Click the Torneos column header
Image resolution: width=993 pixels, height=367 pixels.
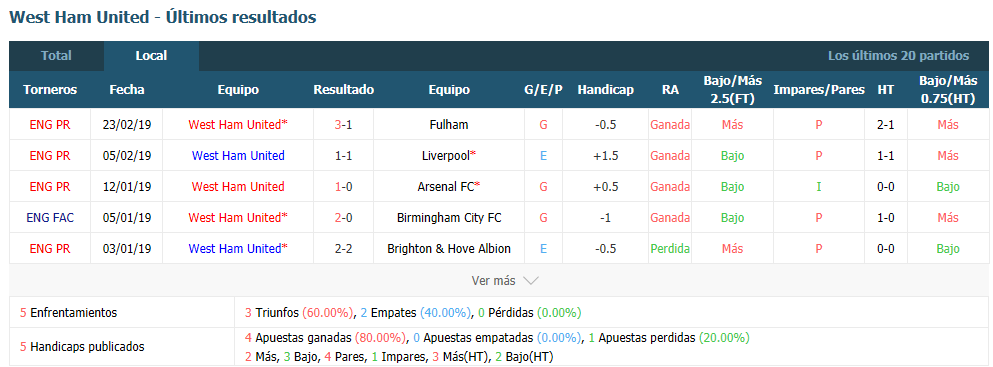(50, 90)
